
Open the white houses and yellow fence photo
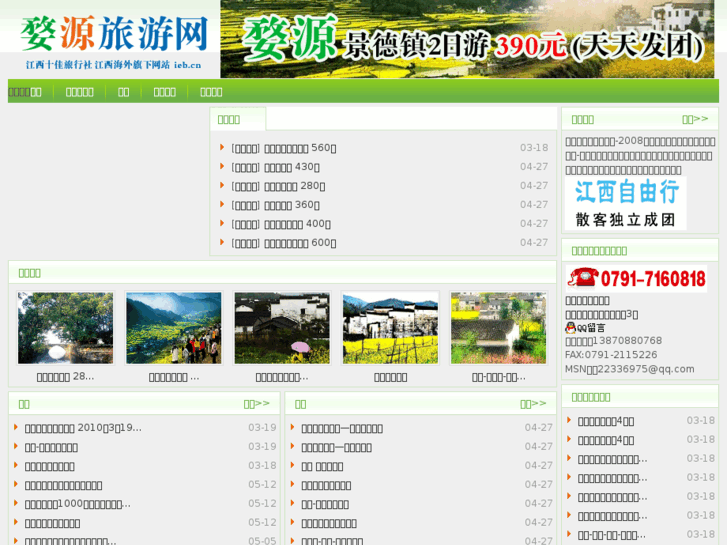coord(390,328)
